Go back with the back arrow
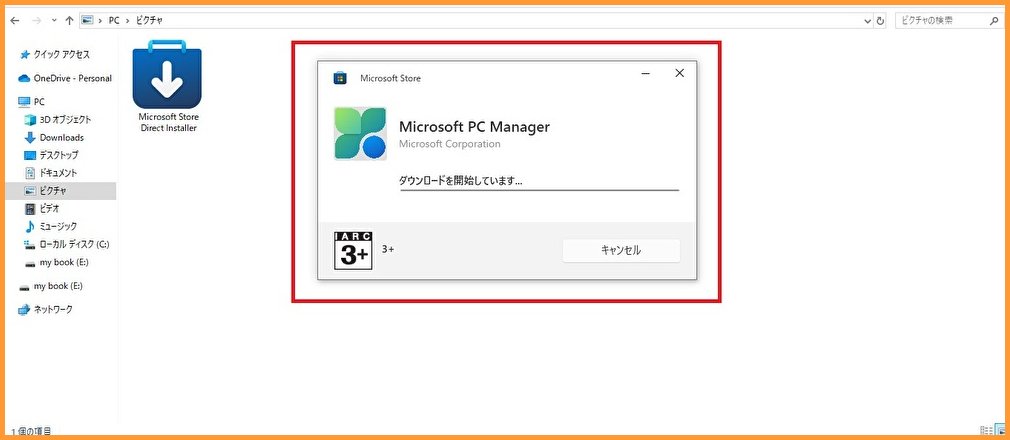Image resolution: width=1010 pixels, height=440 pixels. pyautogui.click(x=15, y=21)
